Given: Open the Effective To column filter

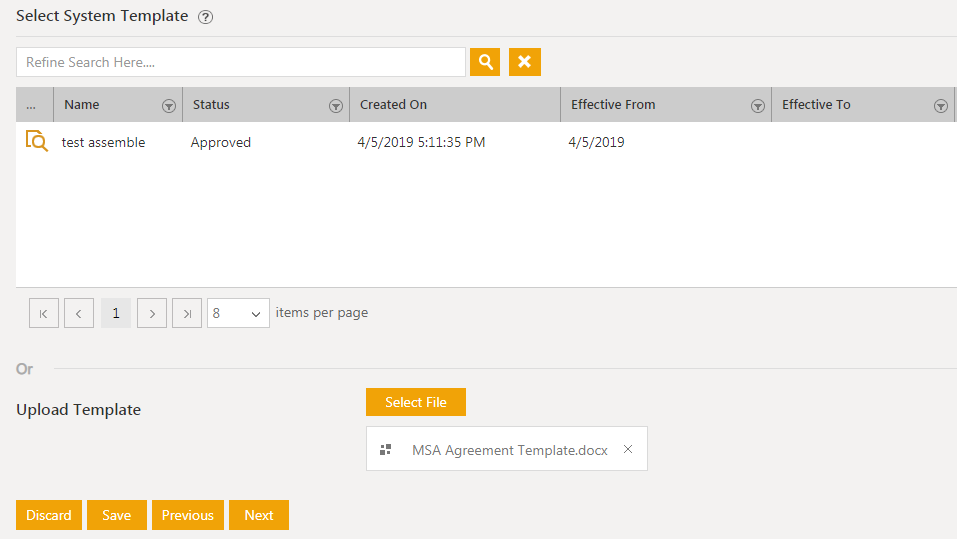Looking at the screenshot, I should tap(940, 106).
